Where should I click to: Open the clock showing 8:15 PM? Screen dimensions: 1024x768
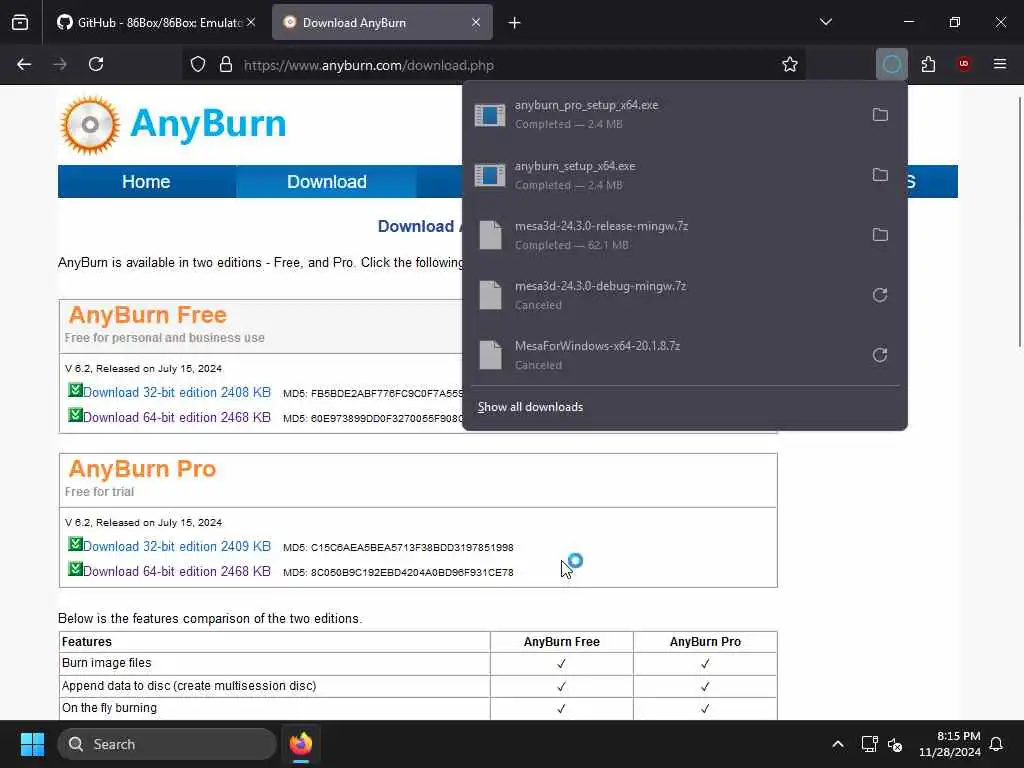pos(950,744)
